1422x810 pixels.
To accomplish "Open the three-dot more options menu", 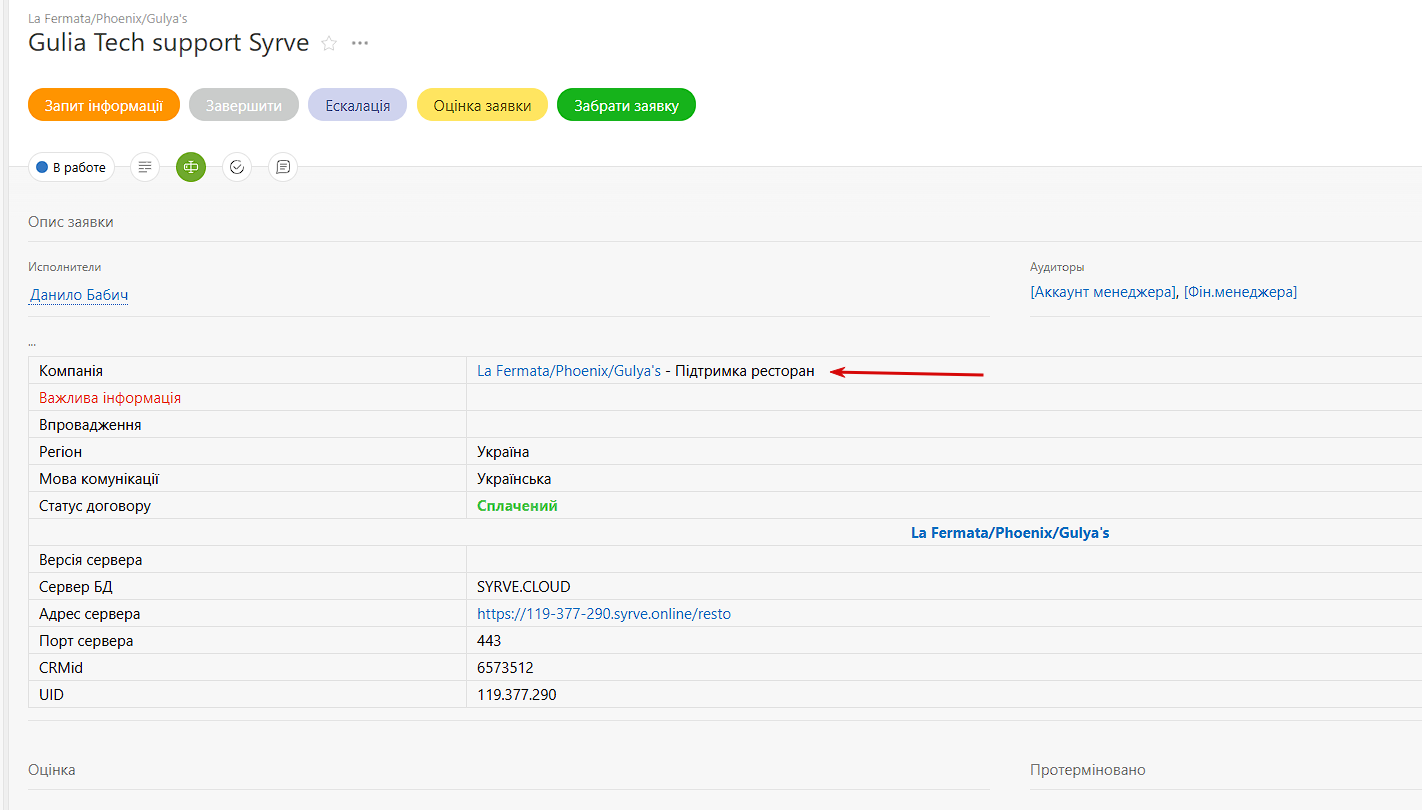I will click(x=360, y=43).
